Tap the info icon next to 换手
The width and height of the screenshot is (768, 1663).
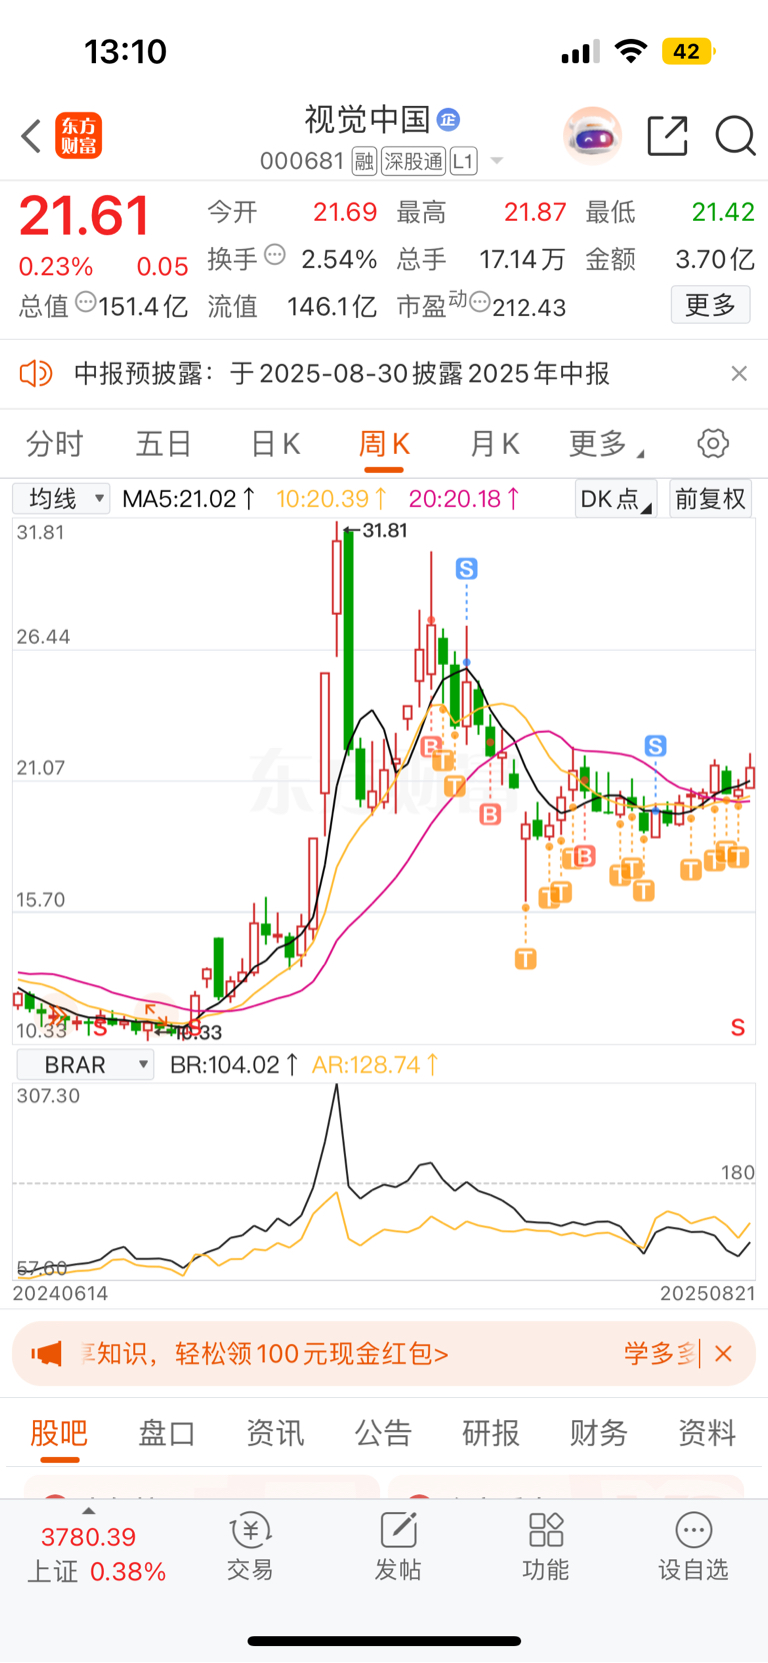coord(275,255)
